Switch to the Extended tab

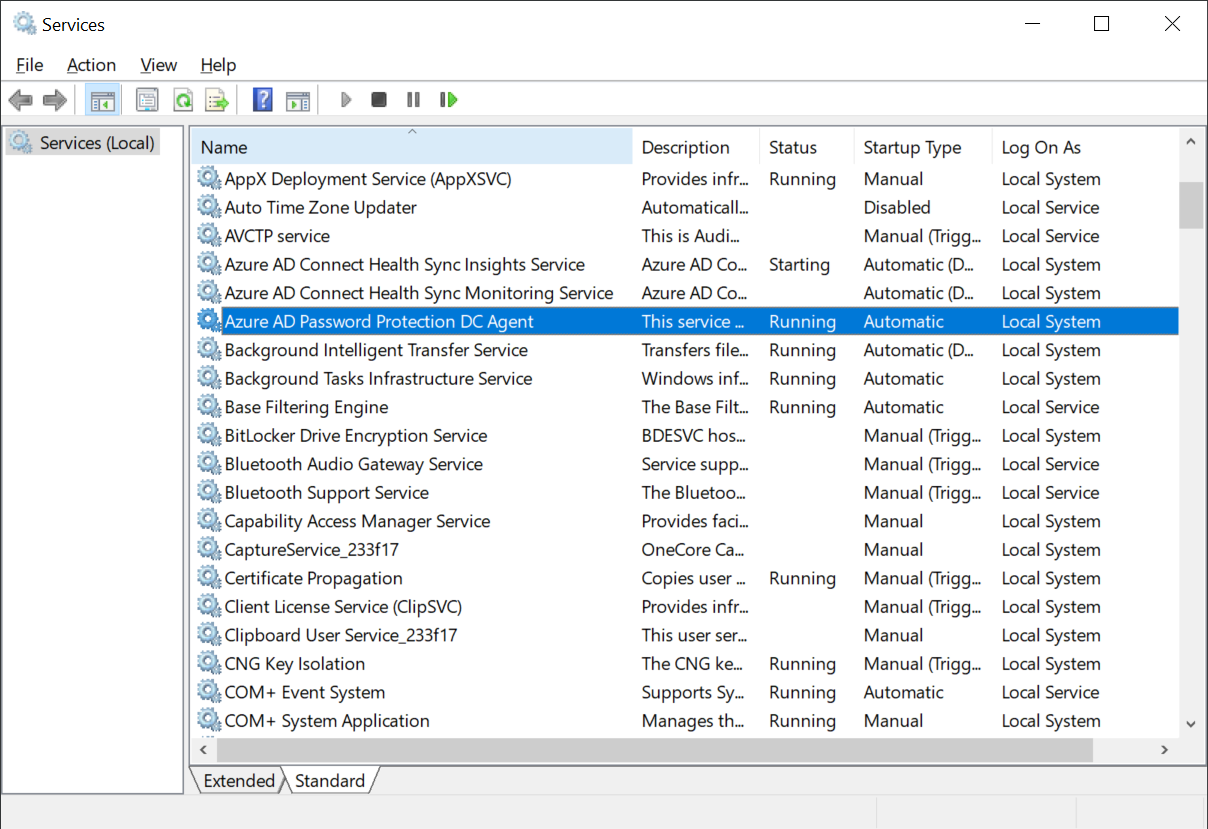click(239, 781)
